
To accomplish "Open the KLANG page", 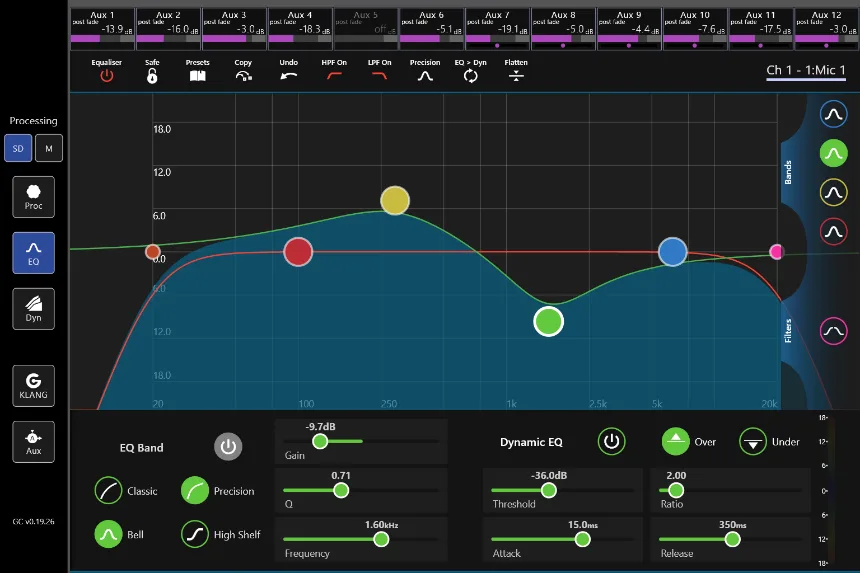I will [x=33, y=386].
